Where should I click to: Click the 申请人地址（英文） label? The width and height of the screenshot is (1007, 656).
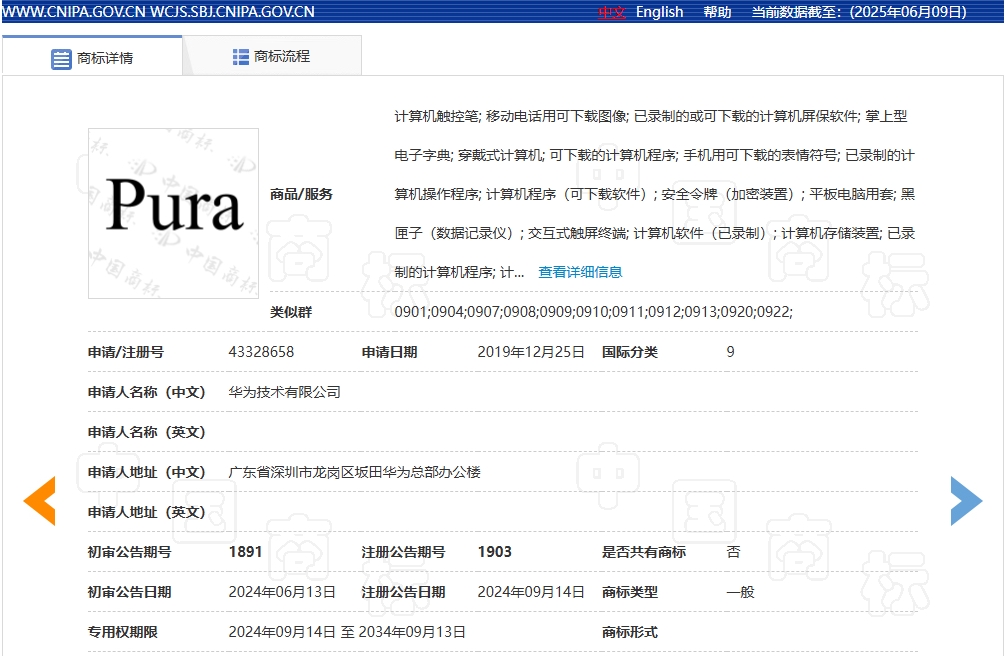(x=146, y=512)
